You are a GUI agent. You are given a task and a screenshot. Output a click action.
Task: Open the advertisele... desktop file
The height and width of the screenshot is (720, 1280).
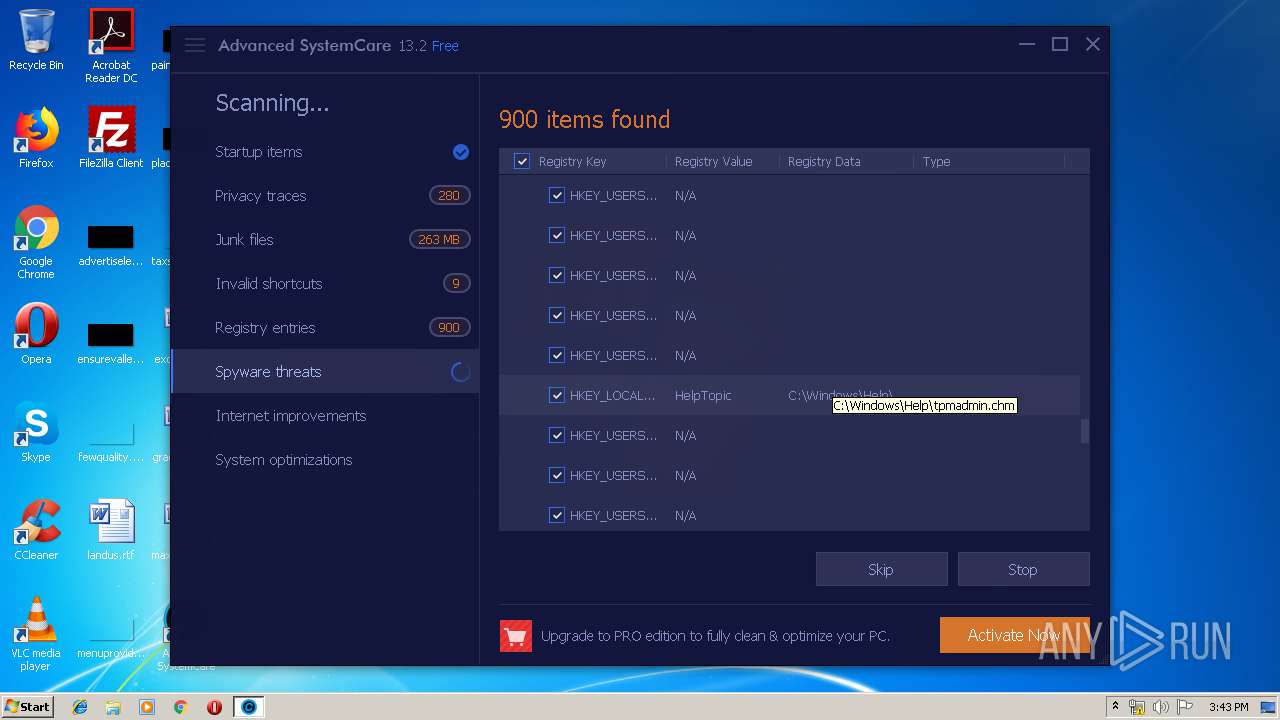[x=111, y=246]
